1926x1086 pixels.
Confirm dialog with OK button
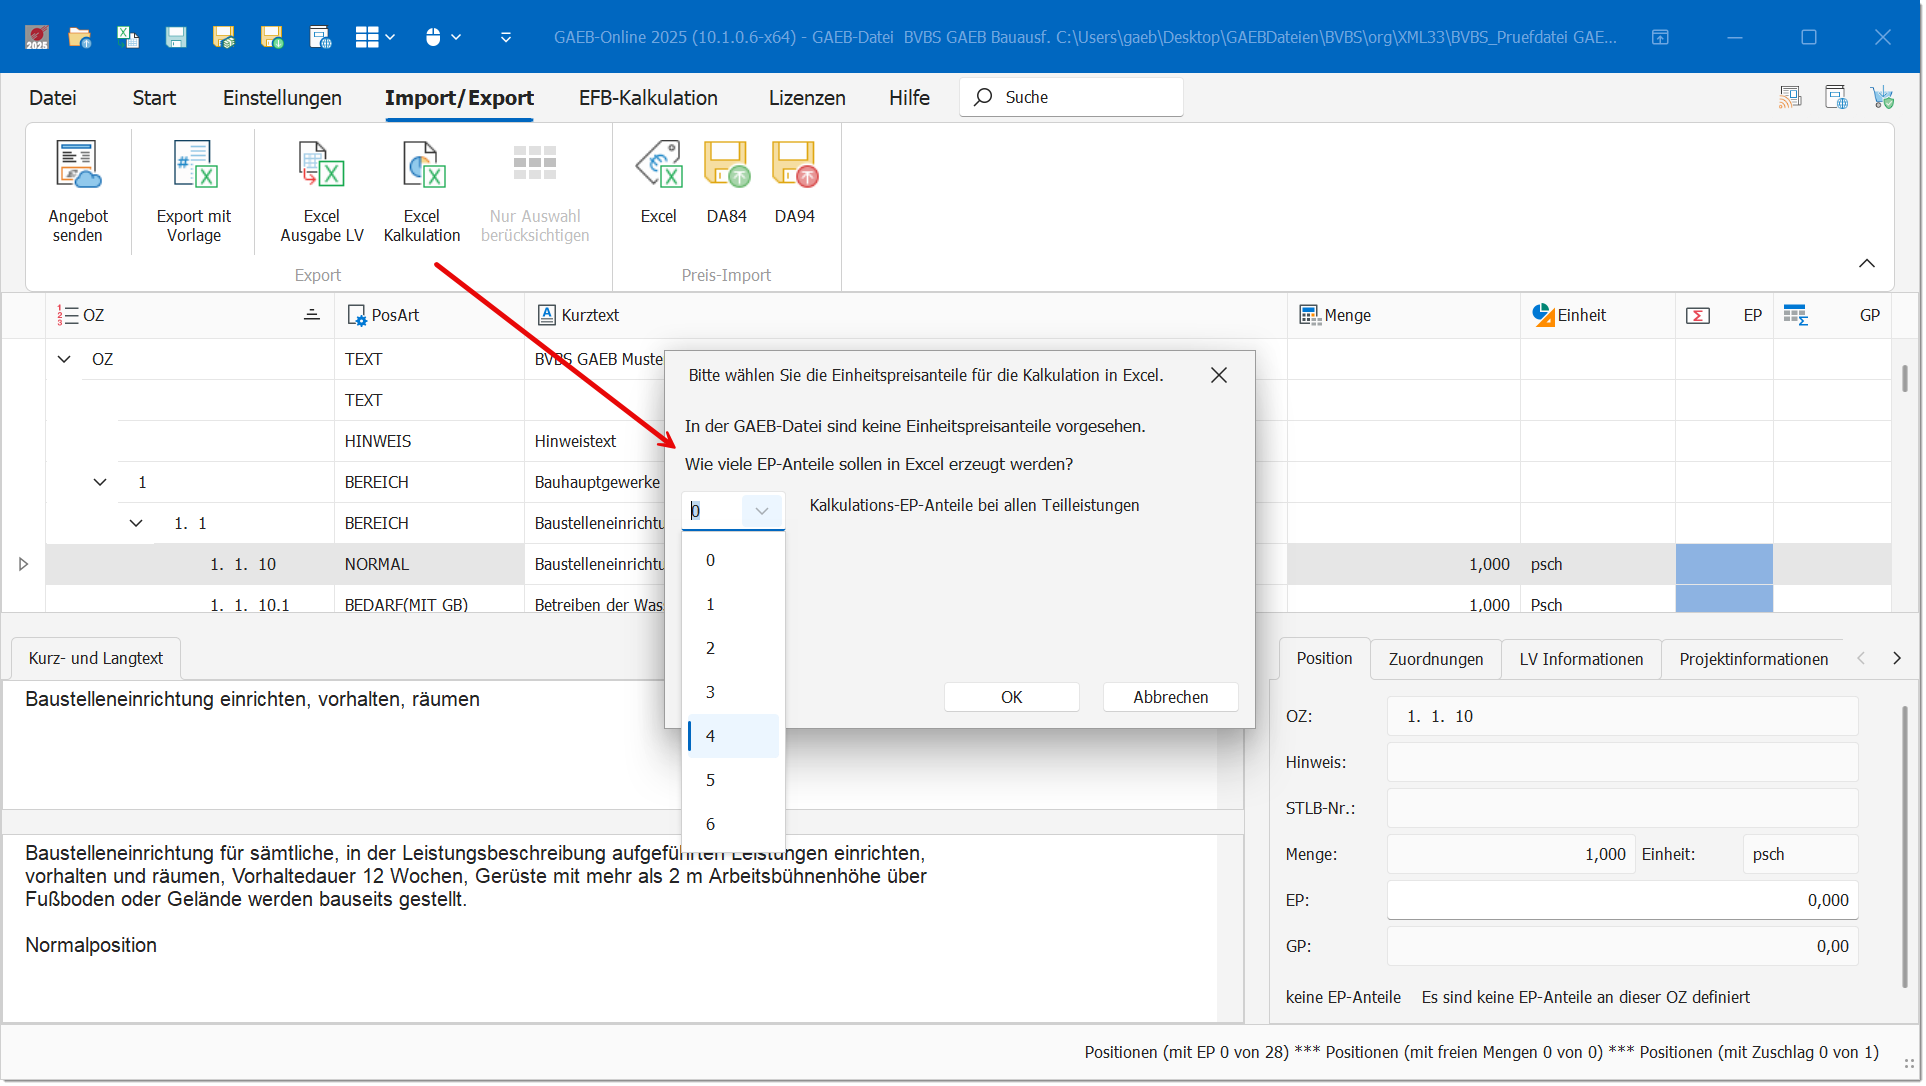(1011, 697)
